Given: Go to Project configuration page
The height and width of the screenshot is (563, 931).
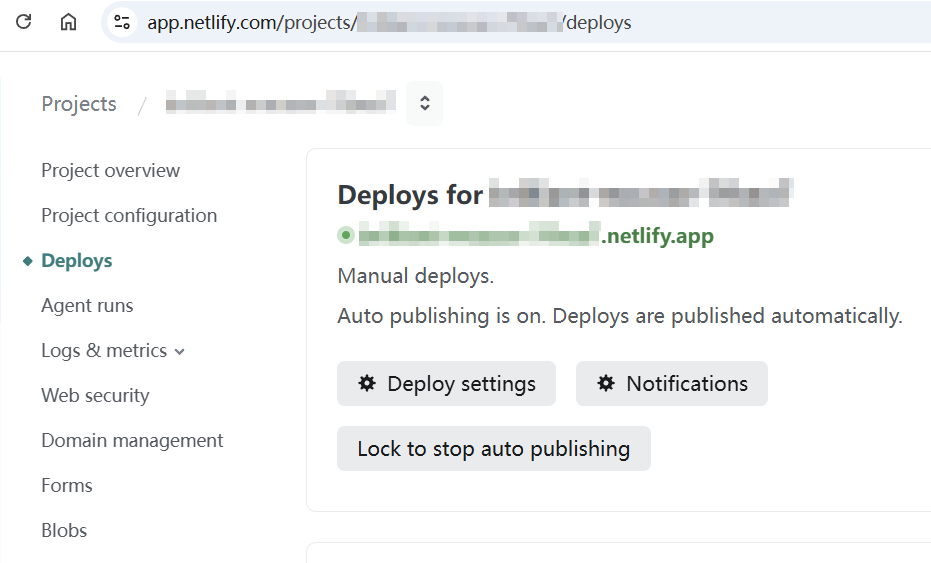Looking at the screenshot, I should pyautogui.click(x=128, y=215).
